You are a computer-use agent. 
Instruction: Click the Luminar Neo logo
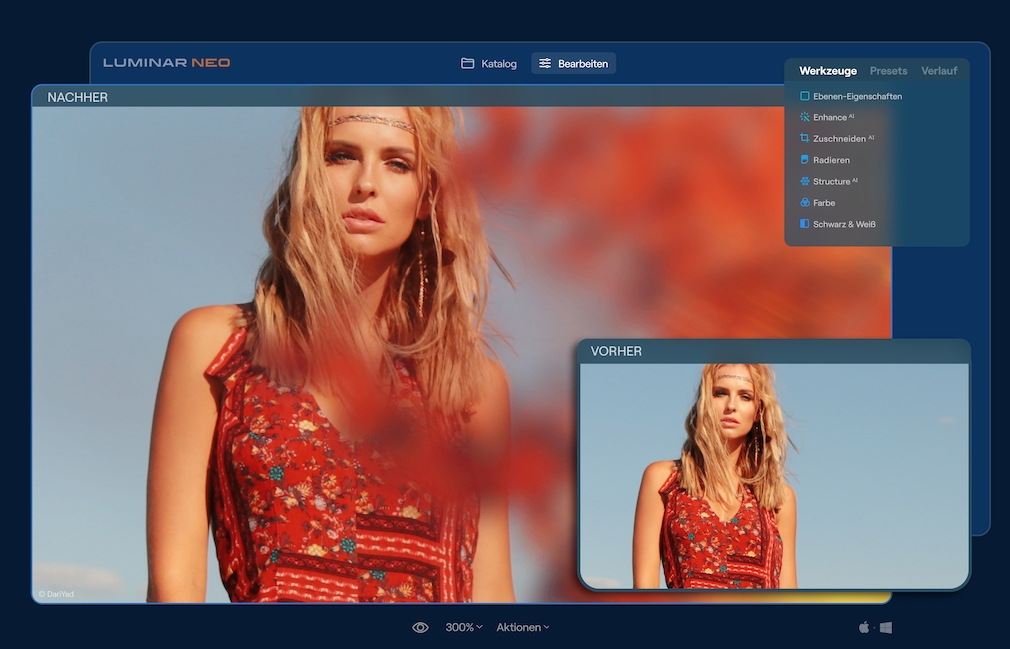point(165,61)
